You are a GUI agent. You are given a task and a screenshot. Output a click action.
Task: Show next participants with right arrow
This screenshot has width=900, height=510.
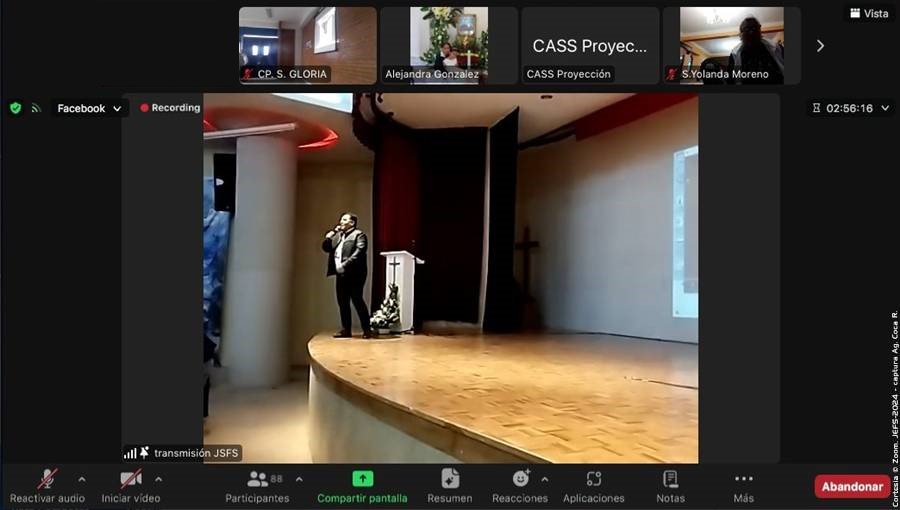pos(820,46)
